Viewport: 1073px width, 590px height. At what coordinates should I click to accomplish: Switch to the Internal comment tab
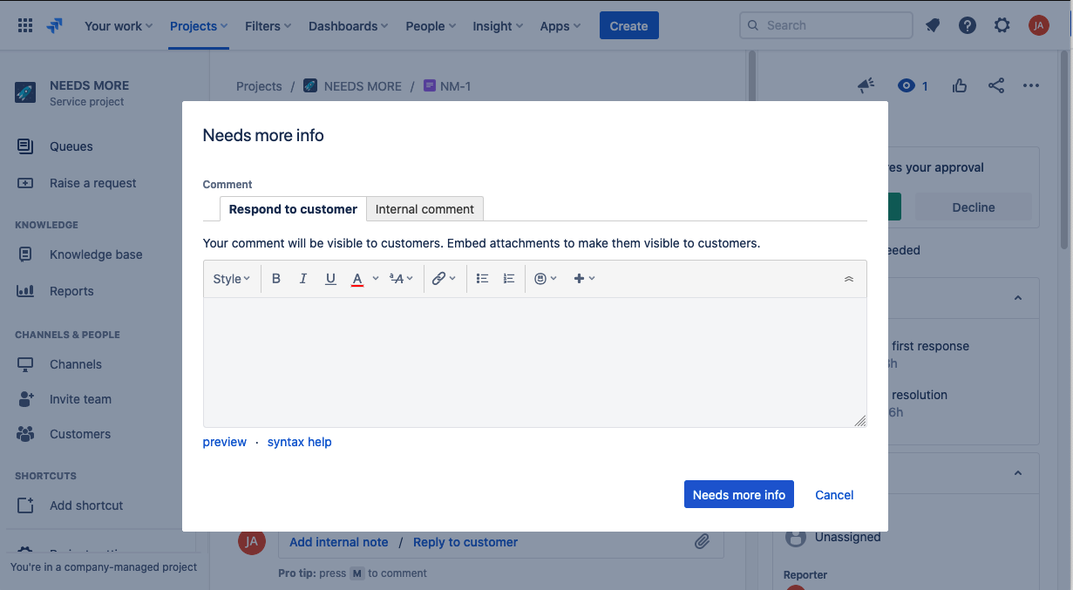coord(424,209)
